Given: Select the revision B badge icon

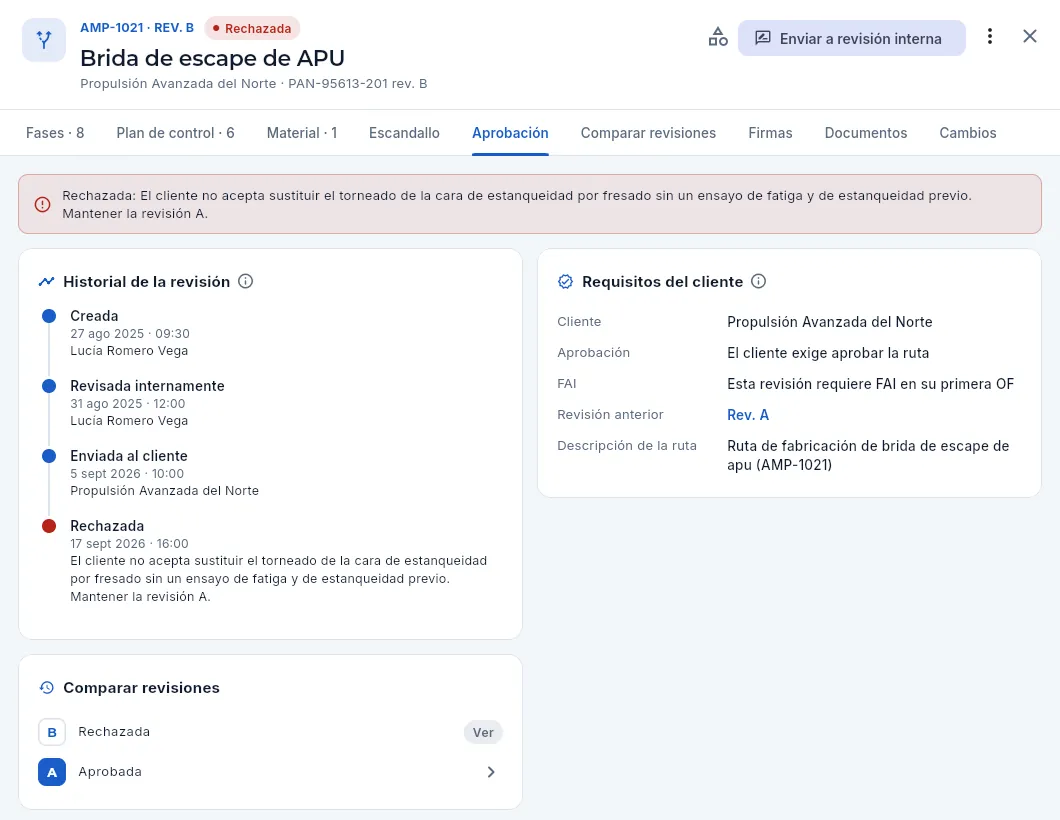Looking at the screenshot, I should pyautogui.click(x=52, y=732).
